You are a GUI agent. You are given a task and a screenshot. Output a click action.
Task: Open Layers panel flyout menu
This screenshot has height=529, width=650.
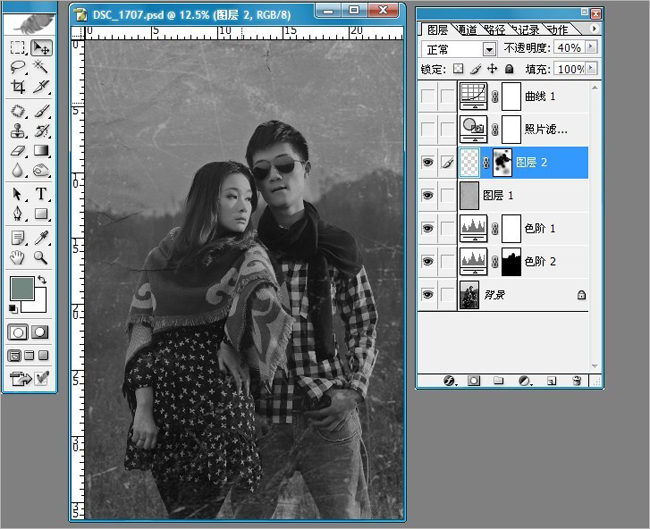click(594, 29)
